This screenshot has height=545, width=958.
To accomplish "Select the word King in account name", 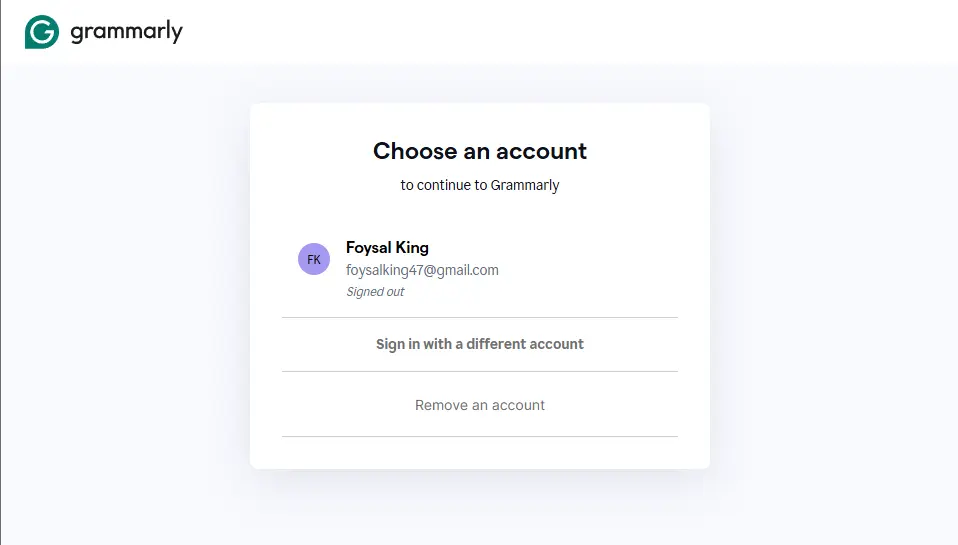I will pos(412,248).
